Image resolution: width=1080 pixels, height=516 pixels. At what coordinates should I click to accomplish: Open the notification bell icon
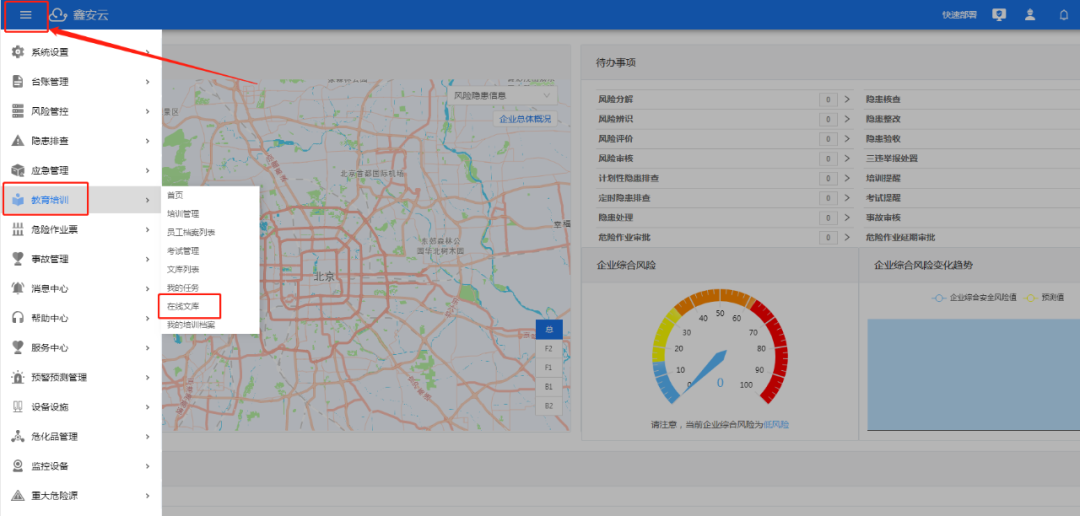(1063, 15)
